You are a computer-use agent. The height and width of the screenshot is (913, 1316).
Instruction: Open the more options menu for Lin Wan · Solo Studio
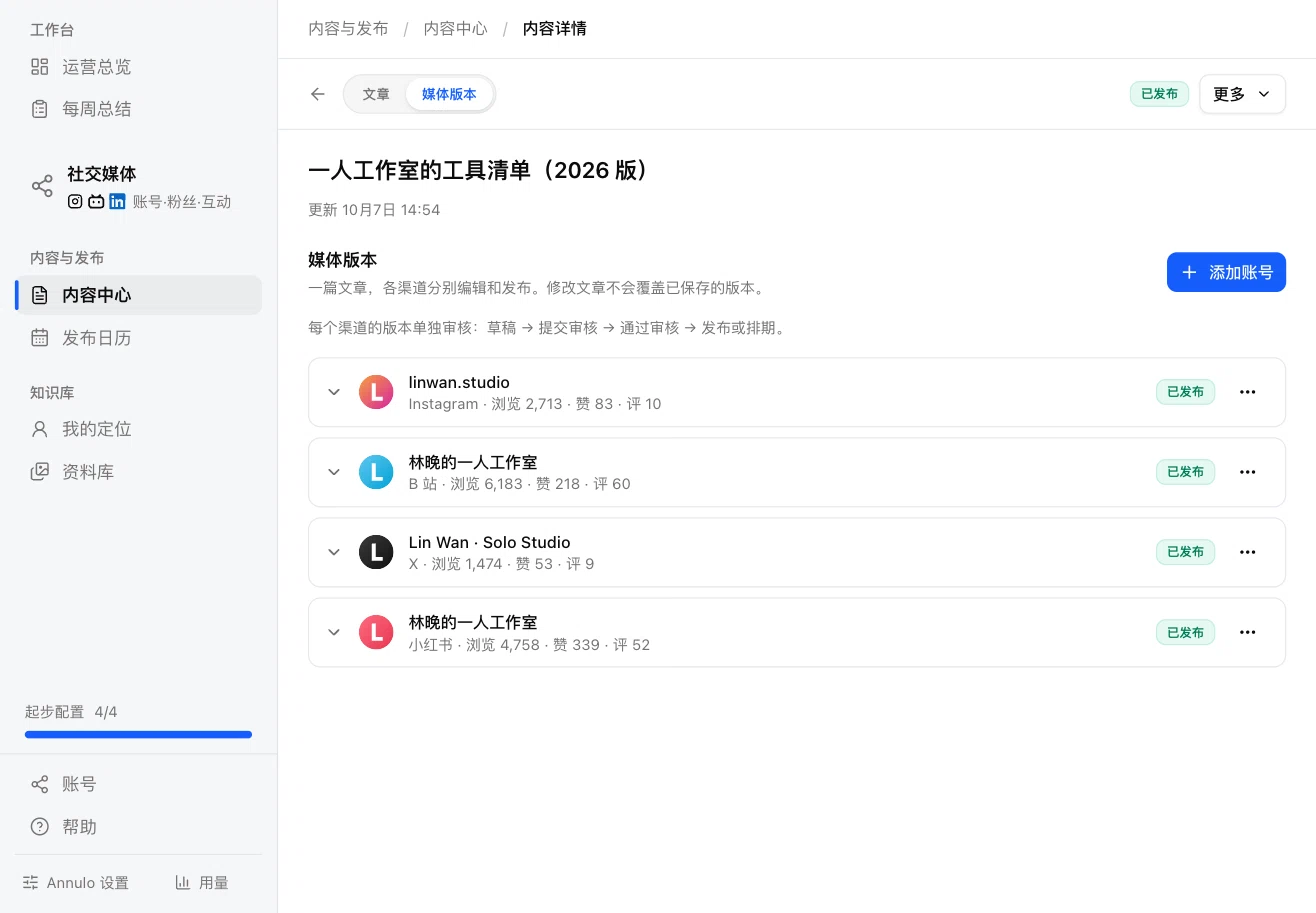(x=1247, y=552)
